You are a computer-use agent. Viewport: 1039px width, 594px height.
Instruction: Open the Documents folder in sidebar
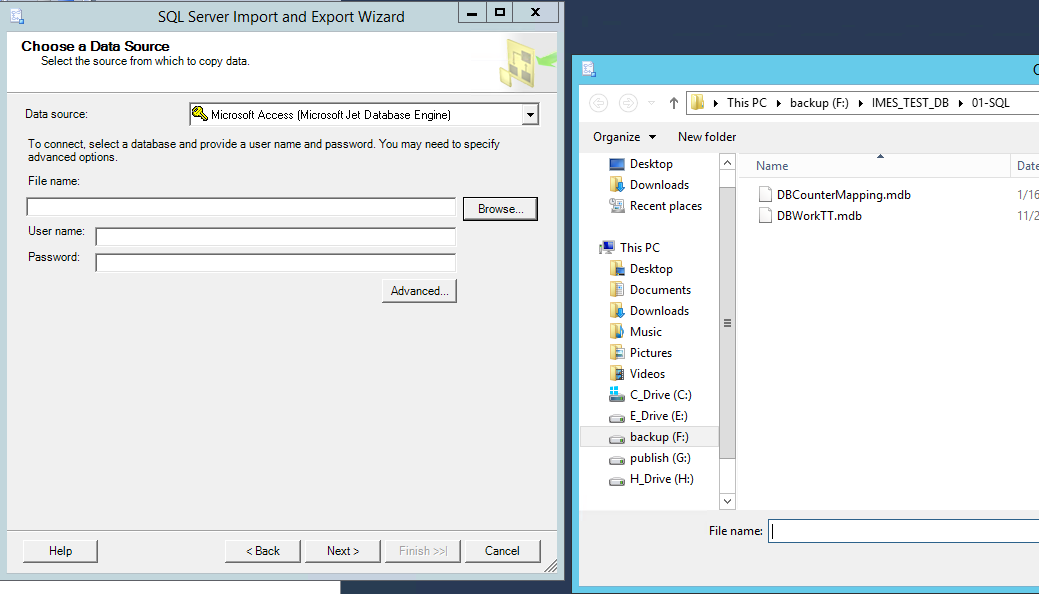point(660,290)
